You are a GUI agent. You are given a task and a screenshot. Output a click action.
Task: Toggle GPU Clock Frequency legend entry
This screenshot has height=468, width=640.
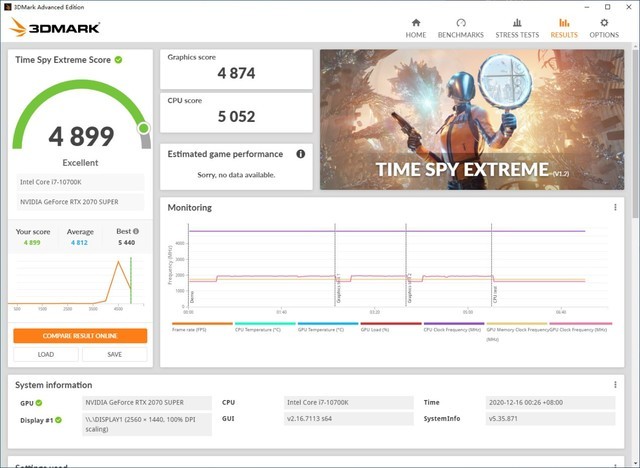(580, 327)
